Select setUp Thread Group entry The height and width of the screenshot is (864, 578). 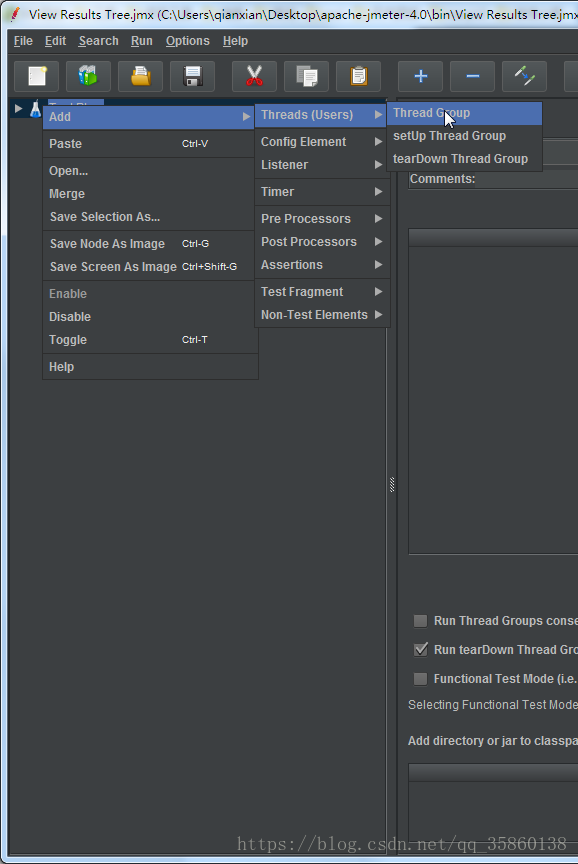[464, 136]
